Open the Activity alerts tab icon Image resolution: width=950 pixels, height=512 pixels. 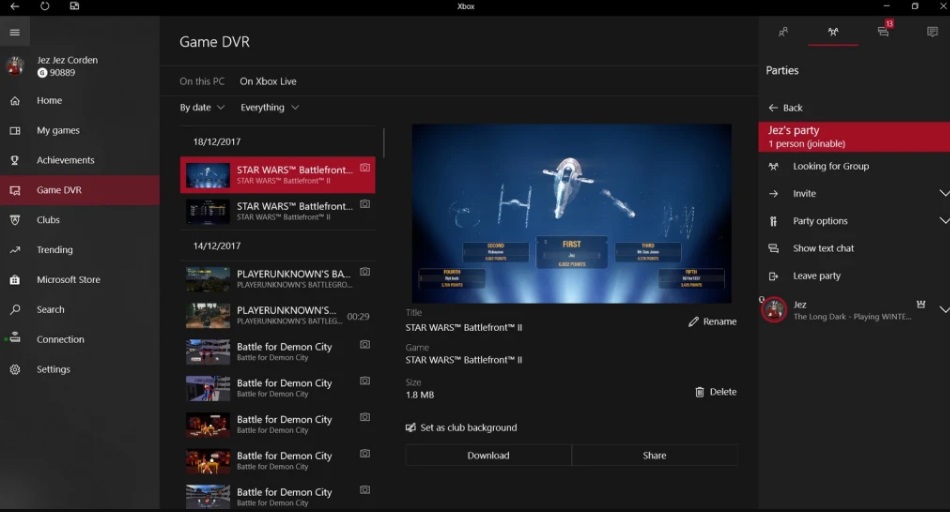point(932,32)
